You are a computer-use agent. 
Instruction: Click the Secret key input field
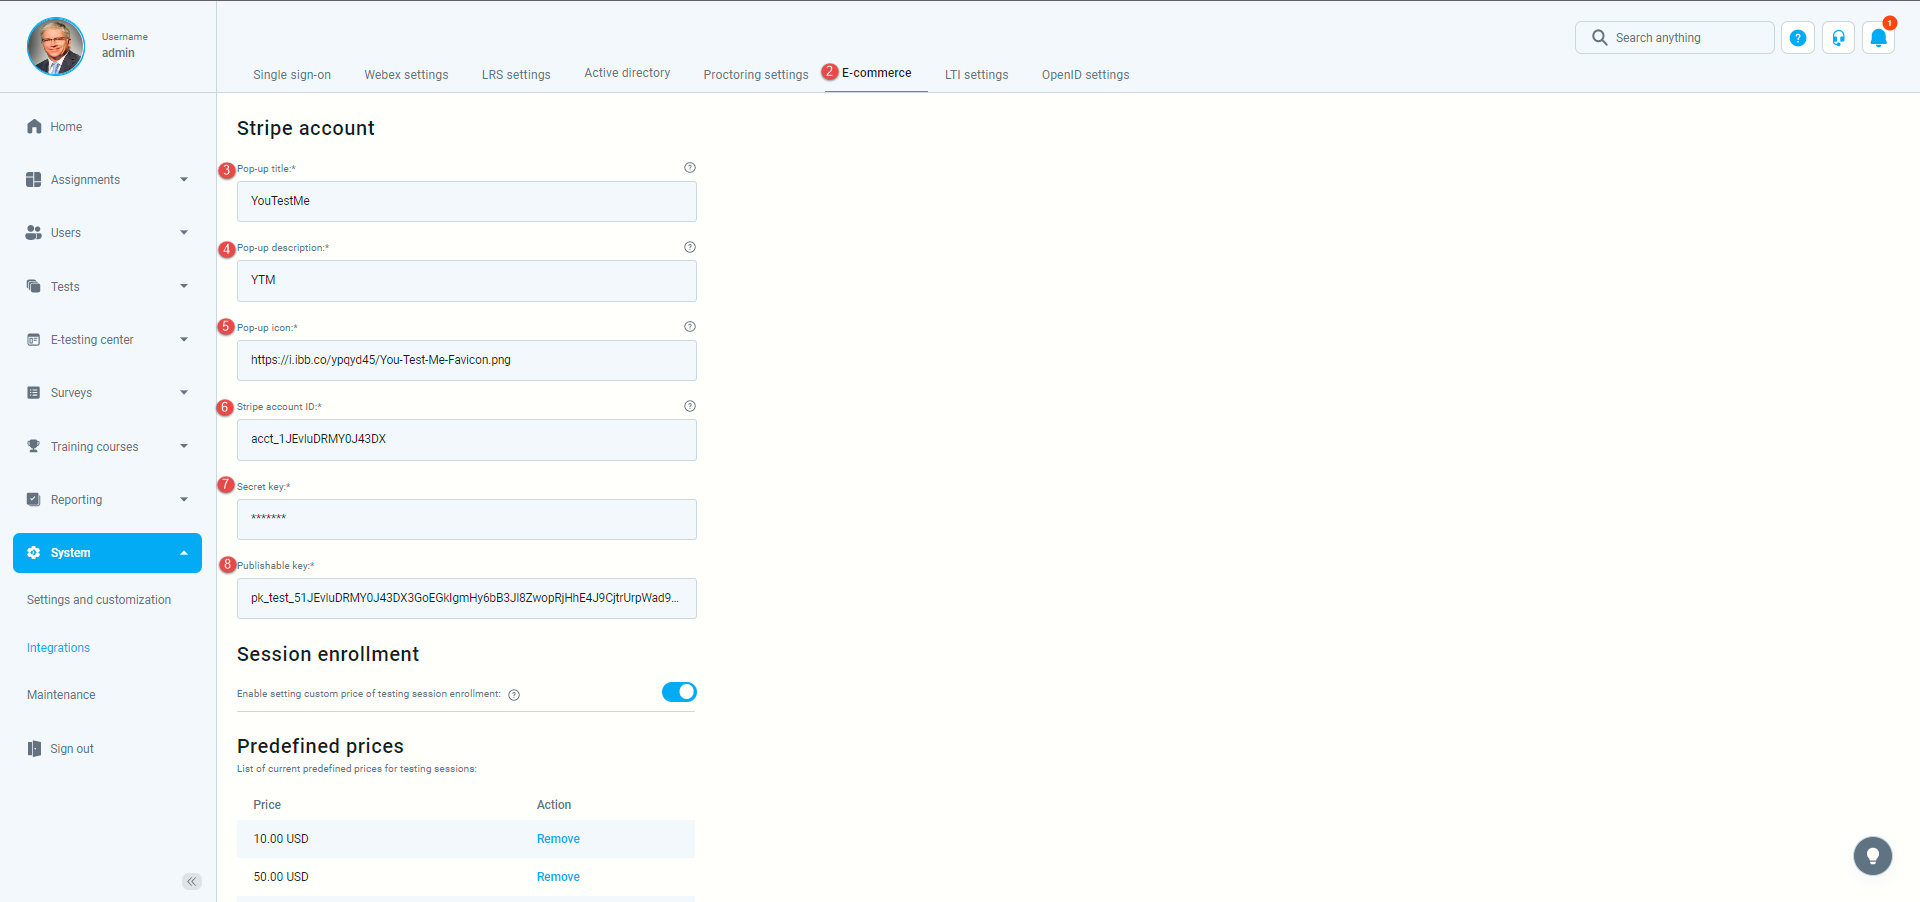pos(466,519)
